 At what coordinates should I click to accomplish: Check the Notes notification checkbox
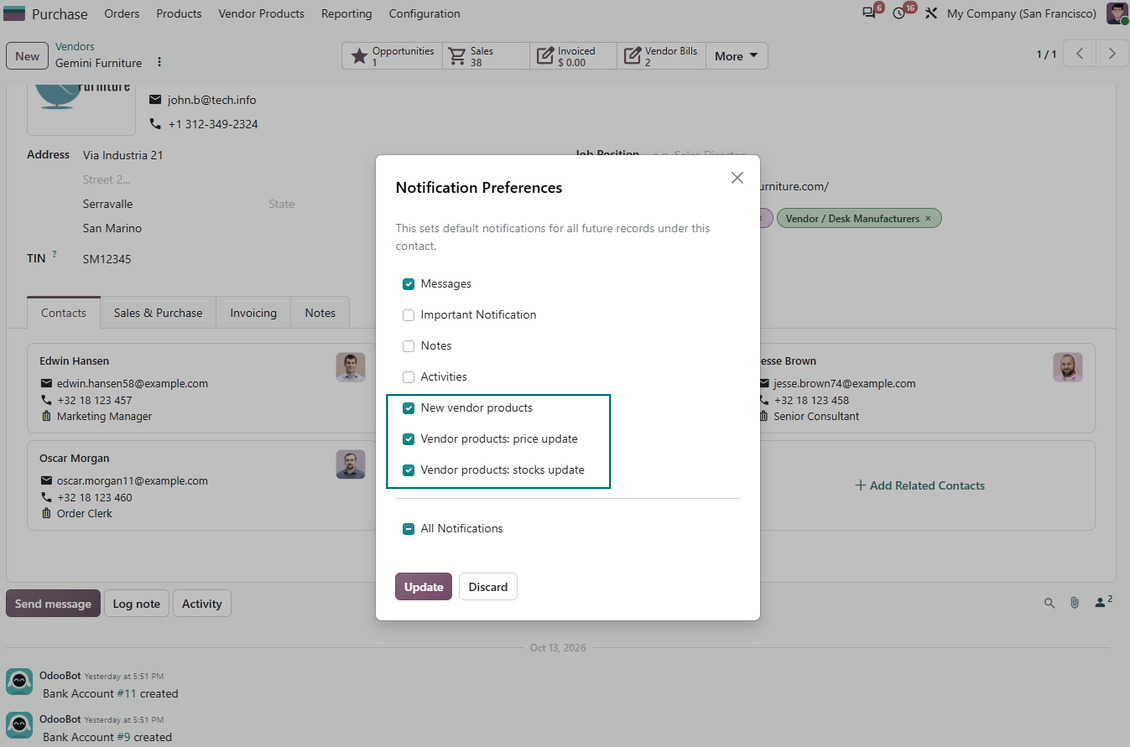[x=409, y=346]
